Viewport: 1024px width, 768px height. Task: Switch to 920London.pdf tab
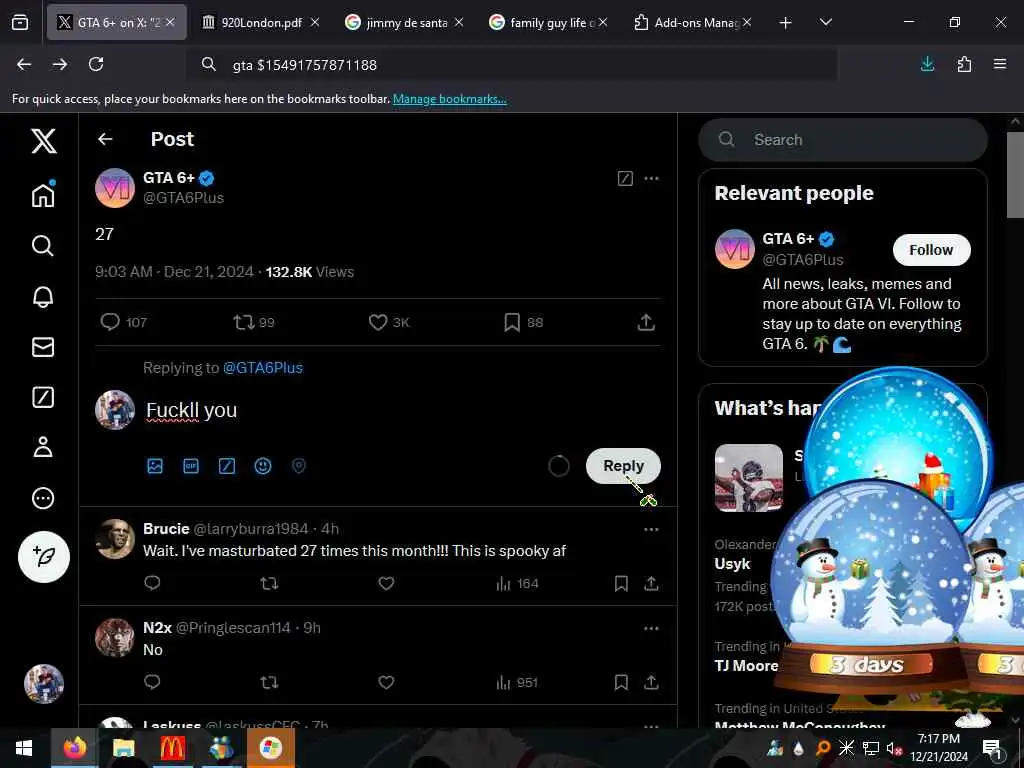click(261, 22)
